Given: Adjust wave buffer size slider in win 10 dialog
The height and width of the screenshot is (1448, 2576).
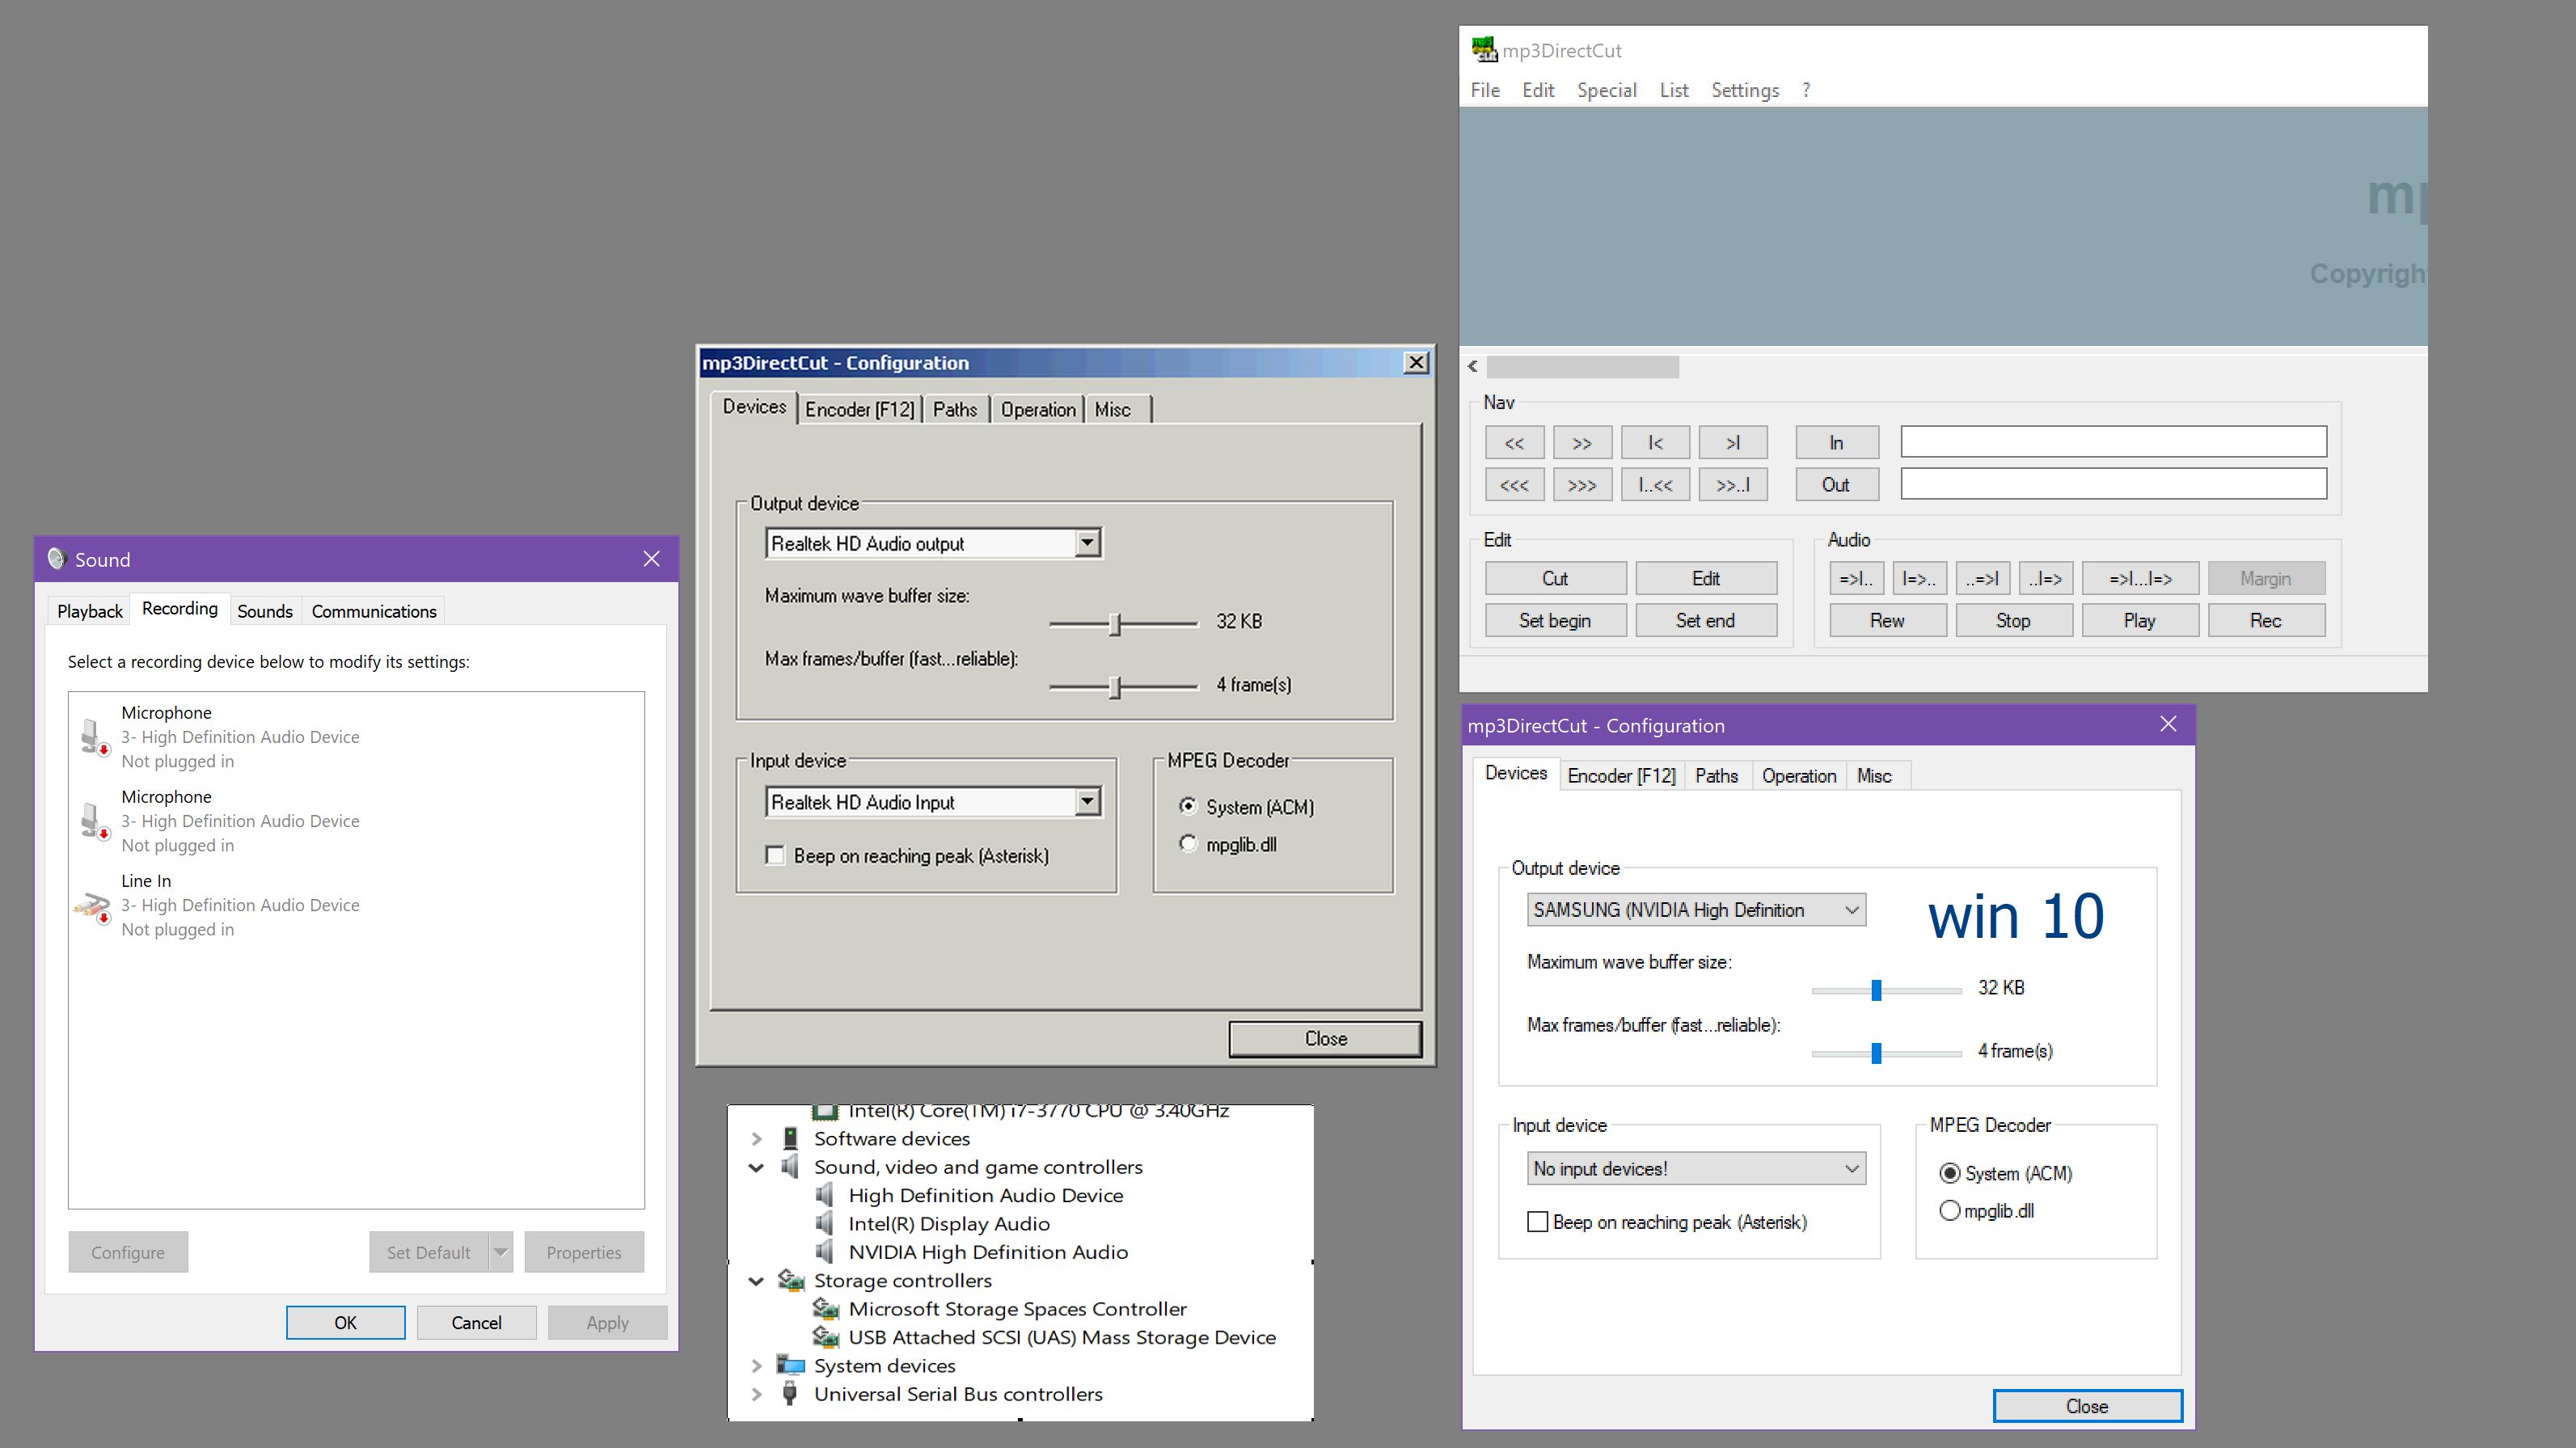Looking at the screenshot, I should click(1876, 990).
